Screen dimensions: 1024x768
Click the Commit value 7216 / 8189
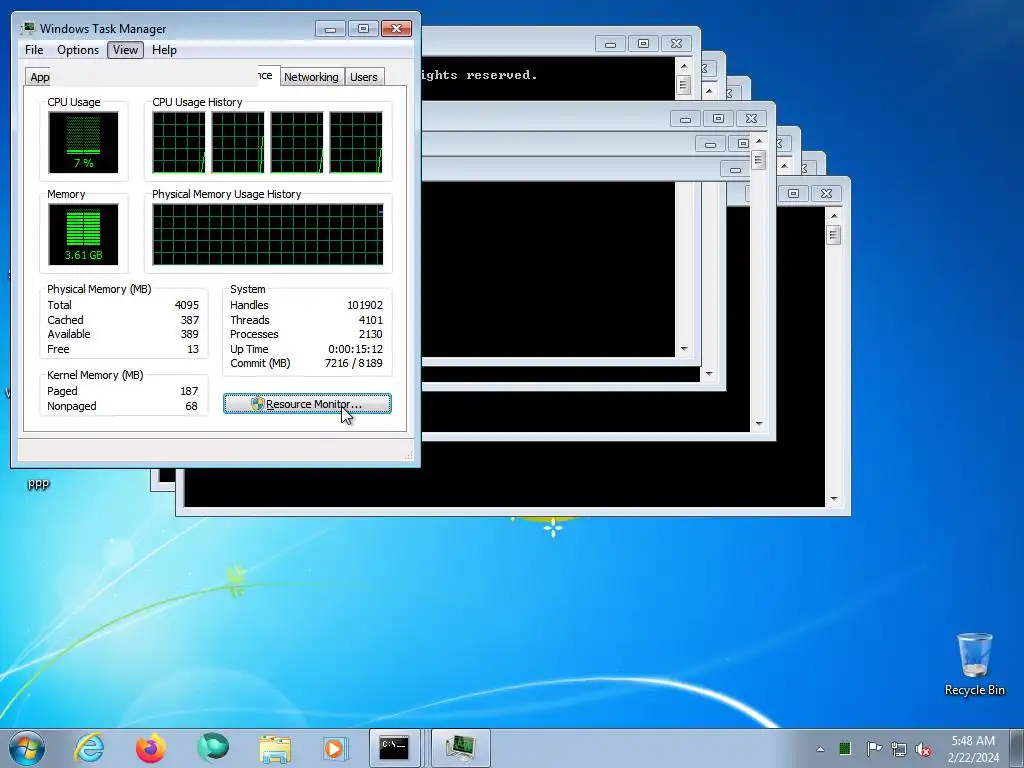[353, 363]
